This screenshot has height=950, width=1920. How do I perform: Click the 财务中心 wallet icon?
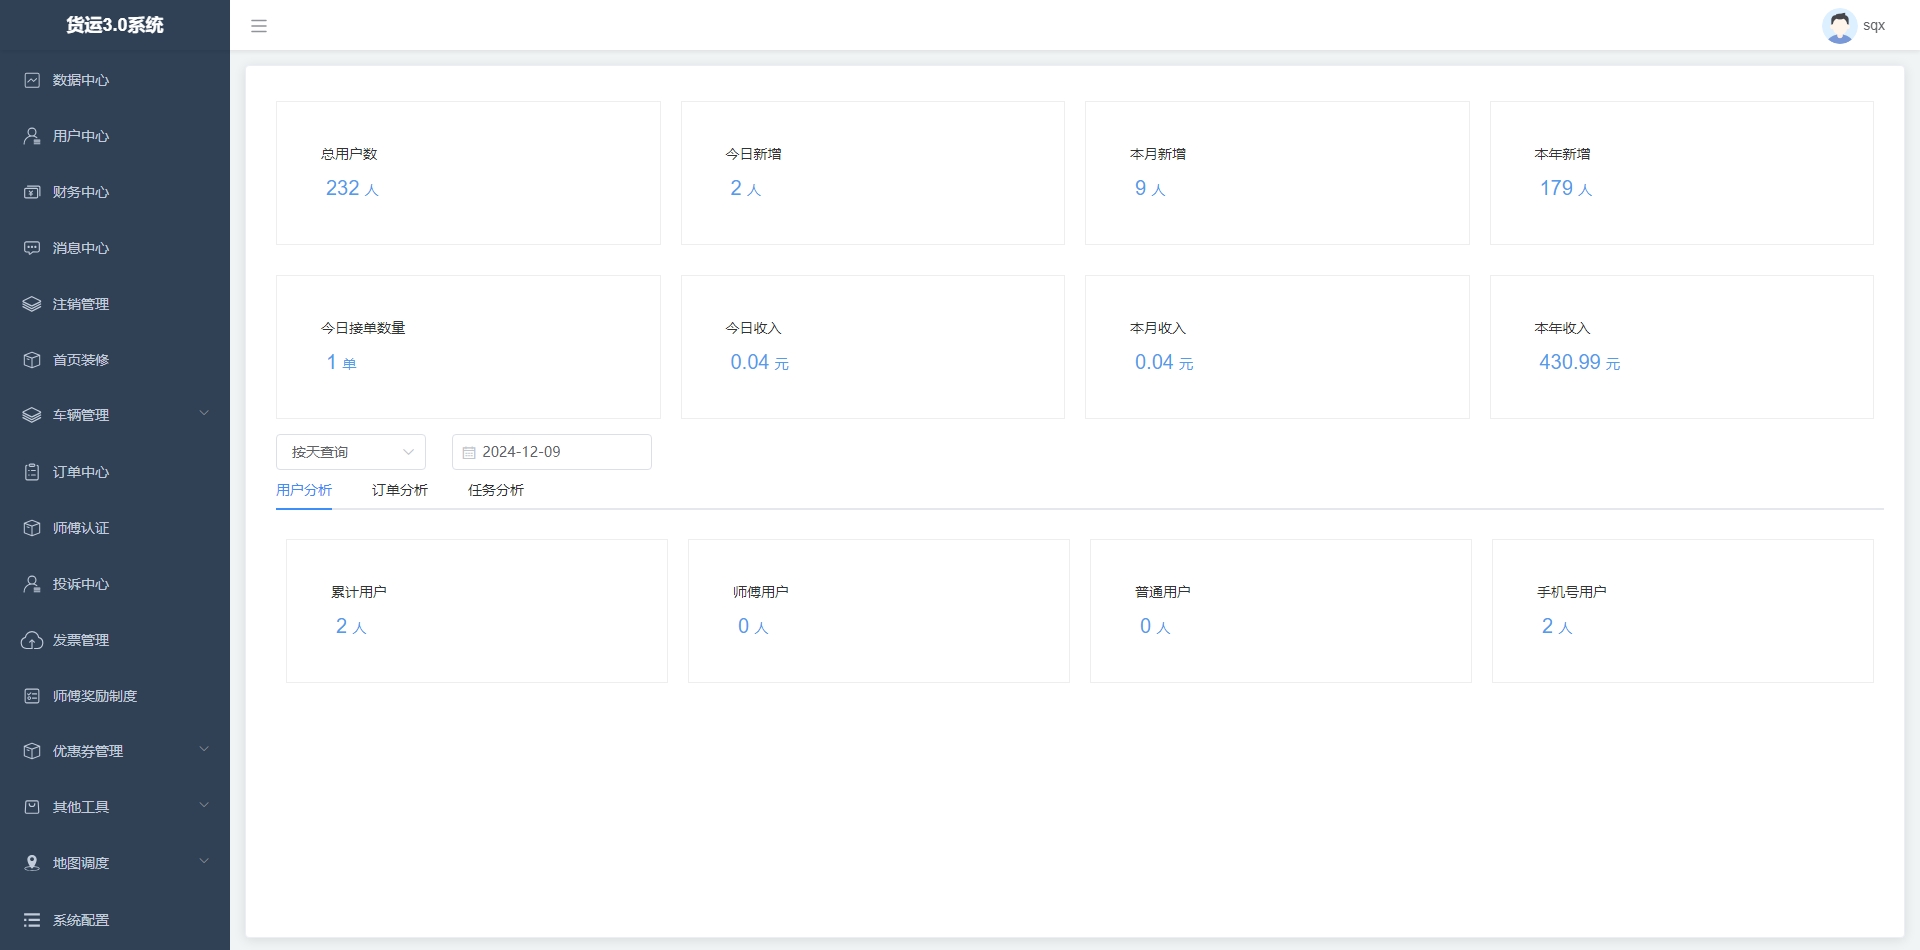tap(32, 192)
